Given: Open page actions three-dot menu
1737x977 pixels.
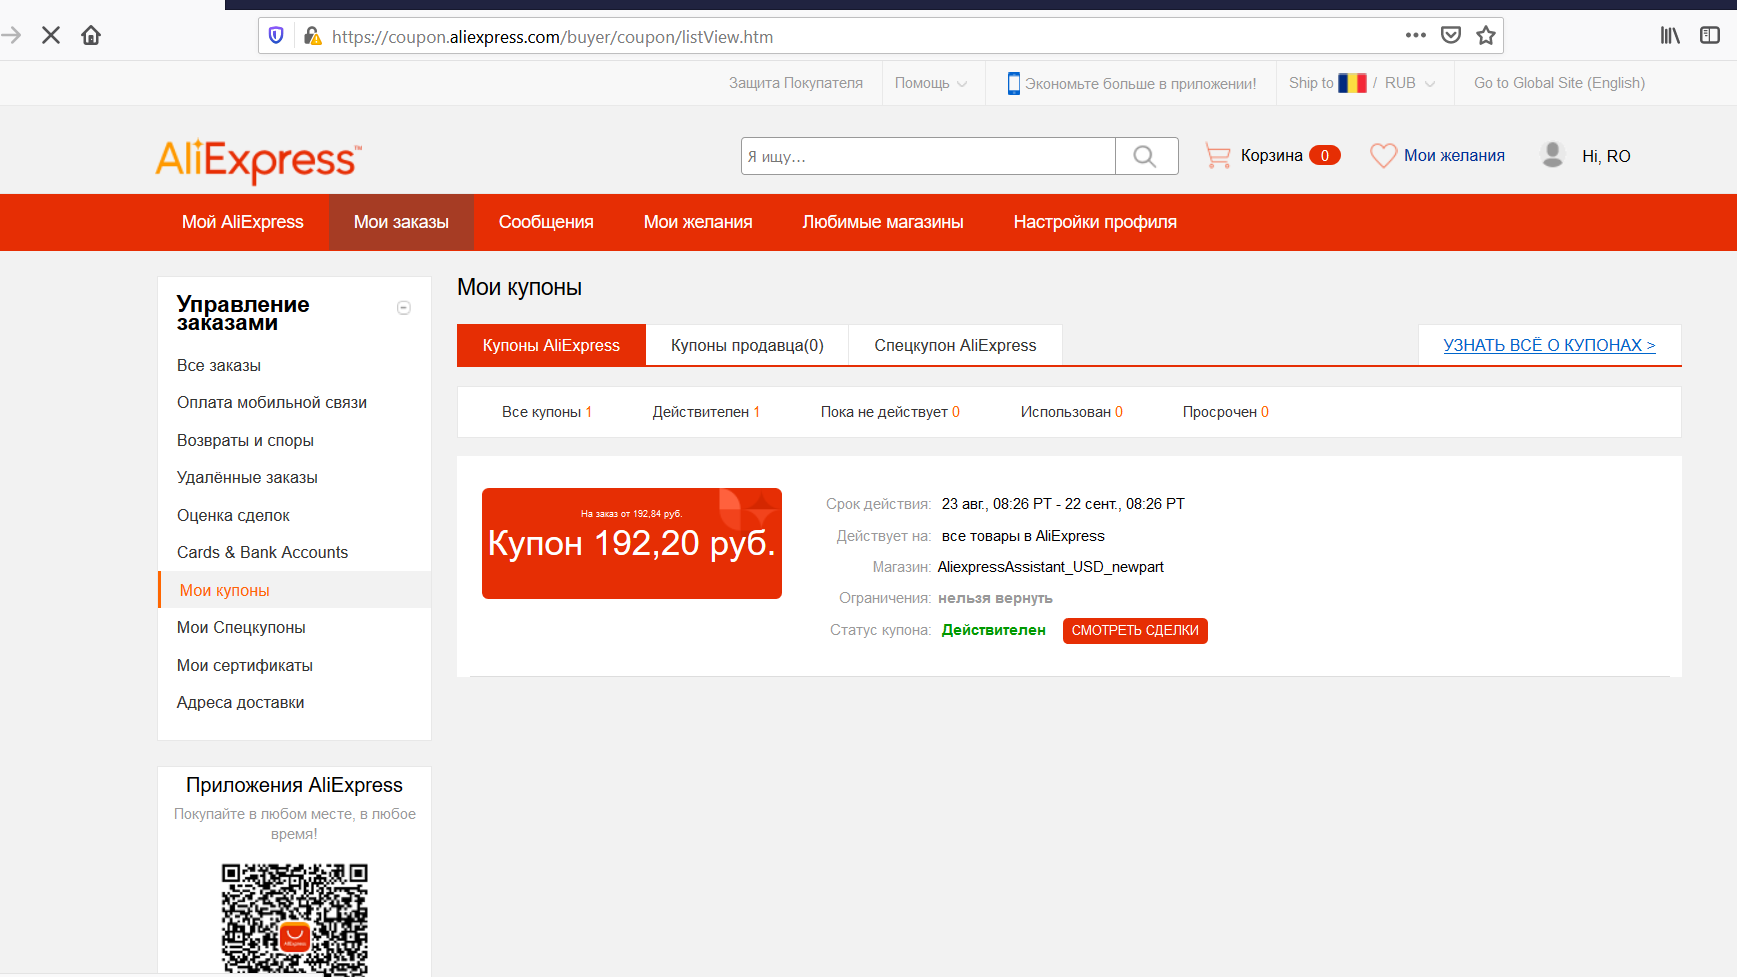Looking at the screenshot, I should coord(1415,36).
